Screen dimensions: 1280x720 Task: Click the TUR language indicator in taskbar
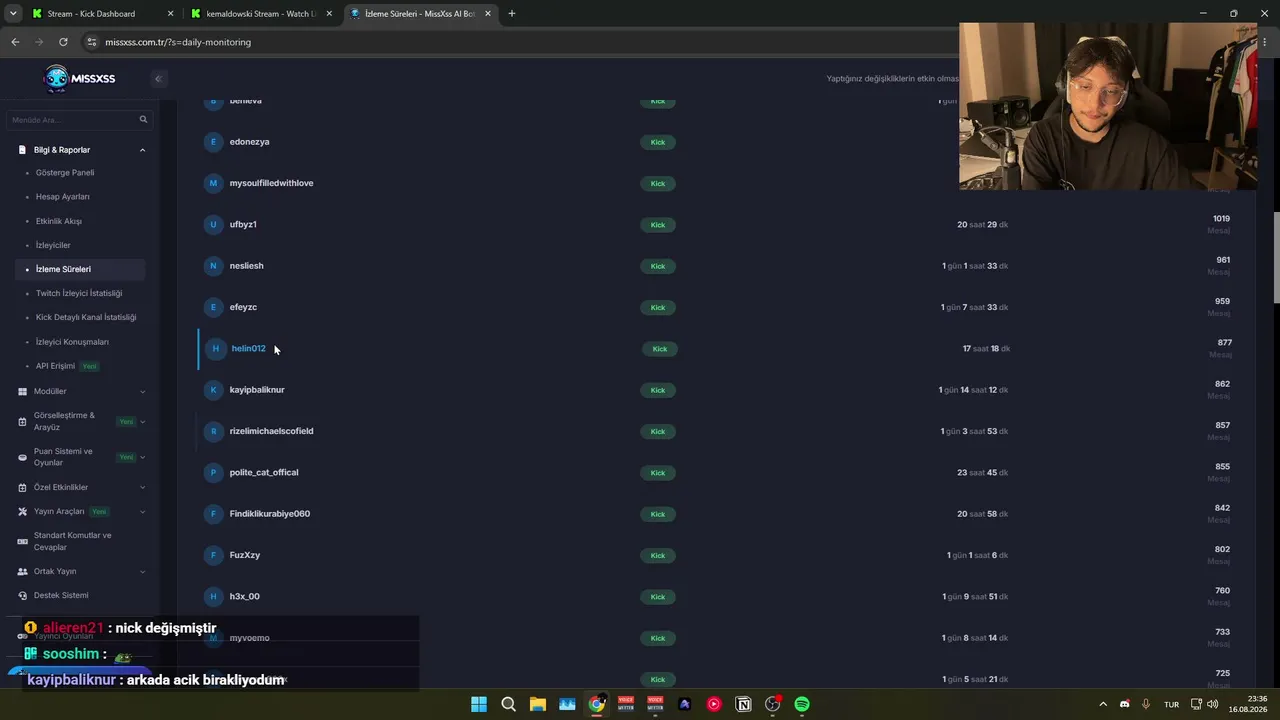[1171, 704]
